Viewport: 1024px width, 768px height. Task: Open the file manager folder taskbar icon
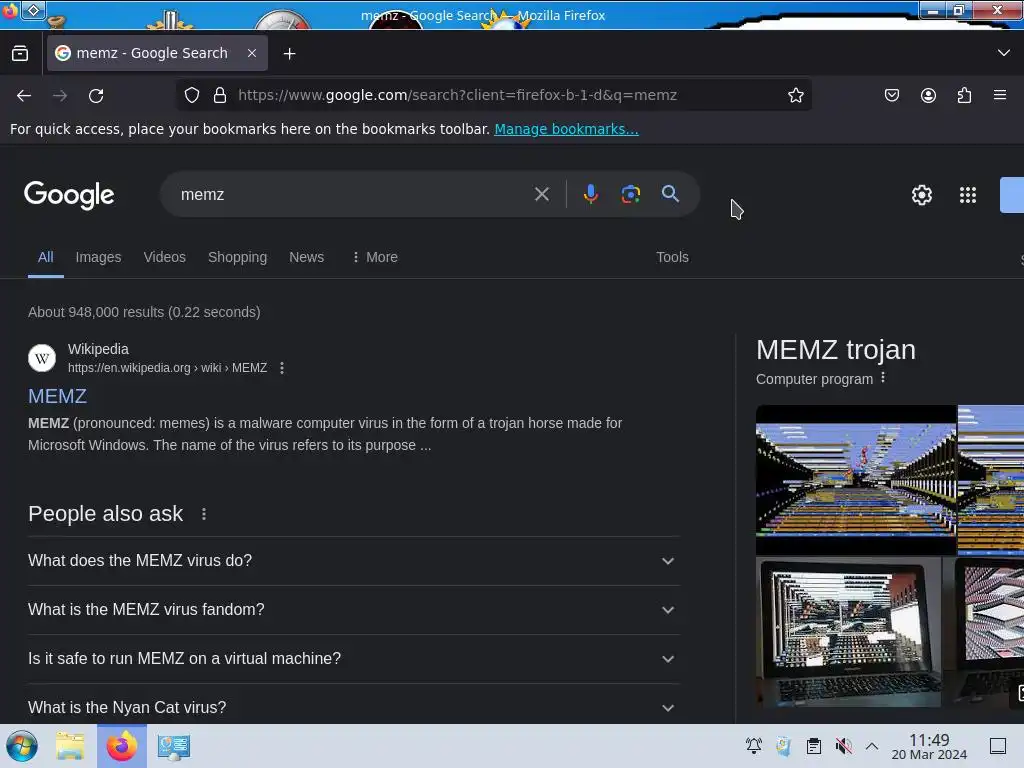pyautogui.click(x=70, y=746)
